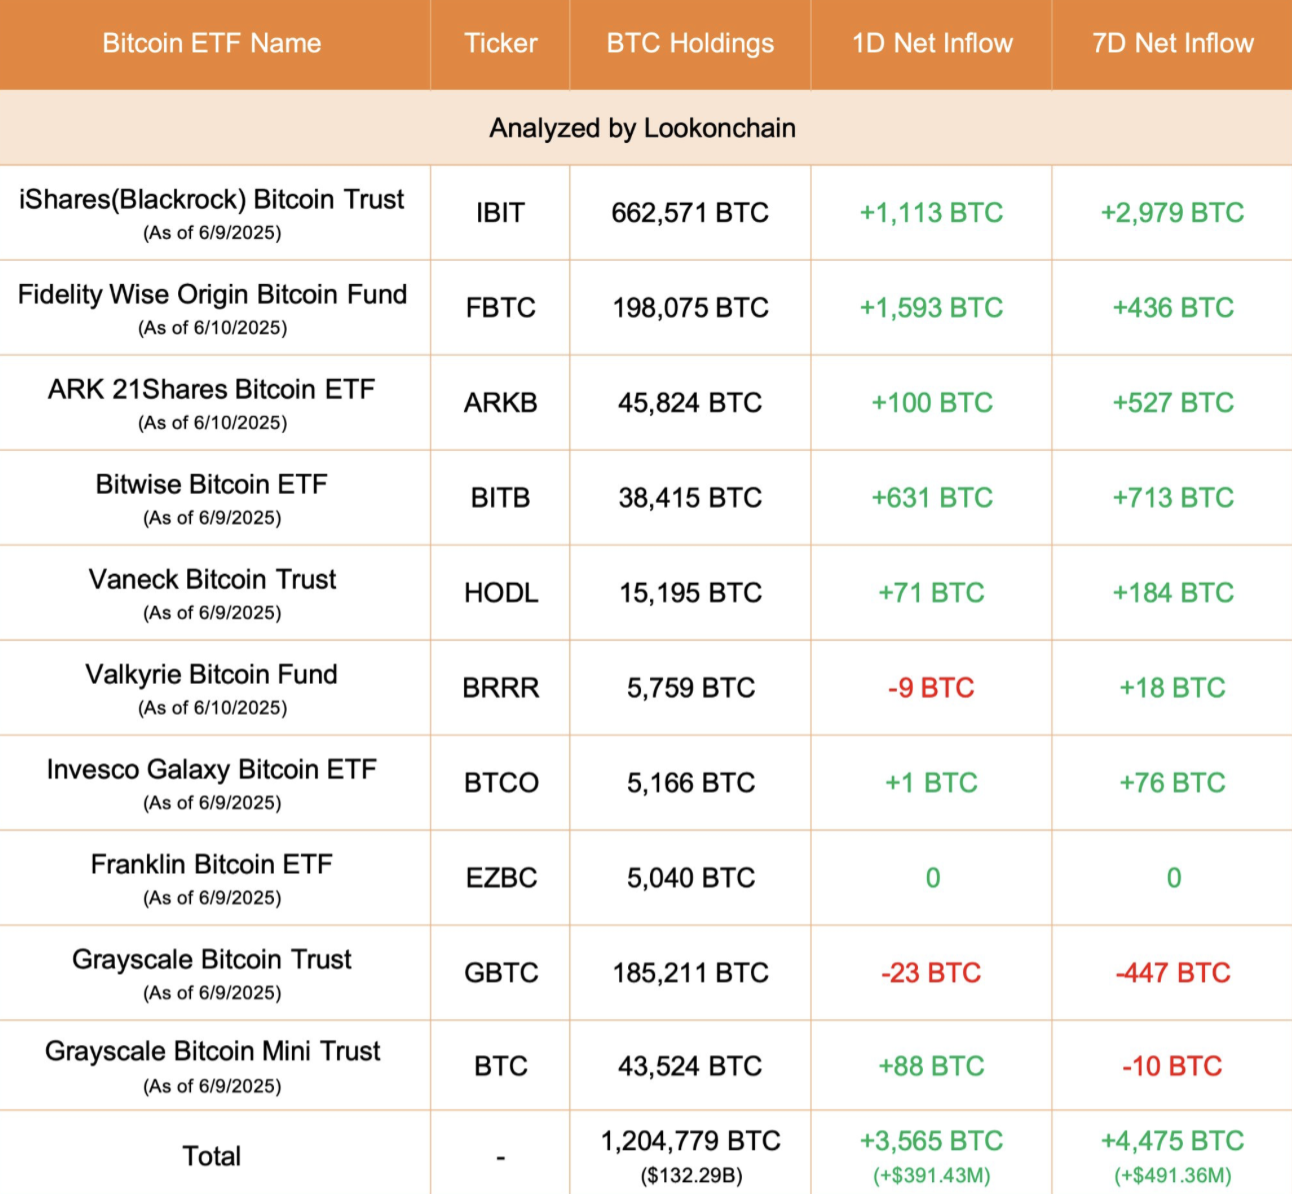Click the Bitcoin ETF Name column header
The height and width of the screenshot is (1194, 1292).
[212, 43]
